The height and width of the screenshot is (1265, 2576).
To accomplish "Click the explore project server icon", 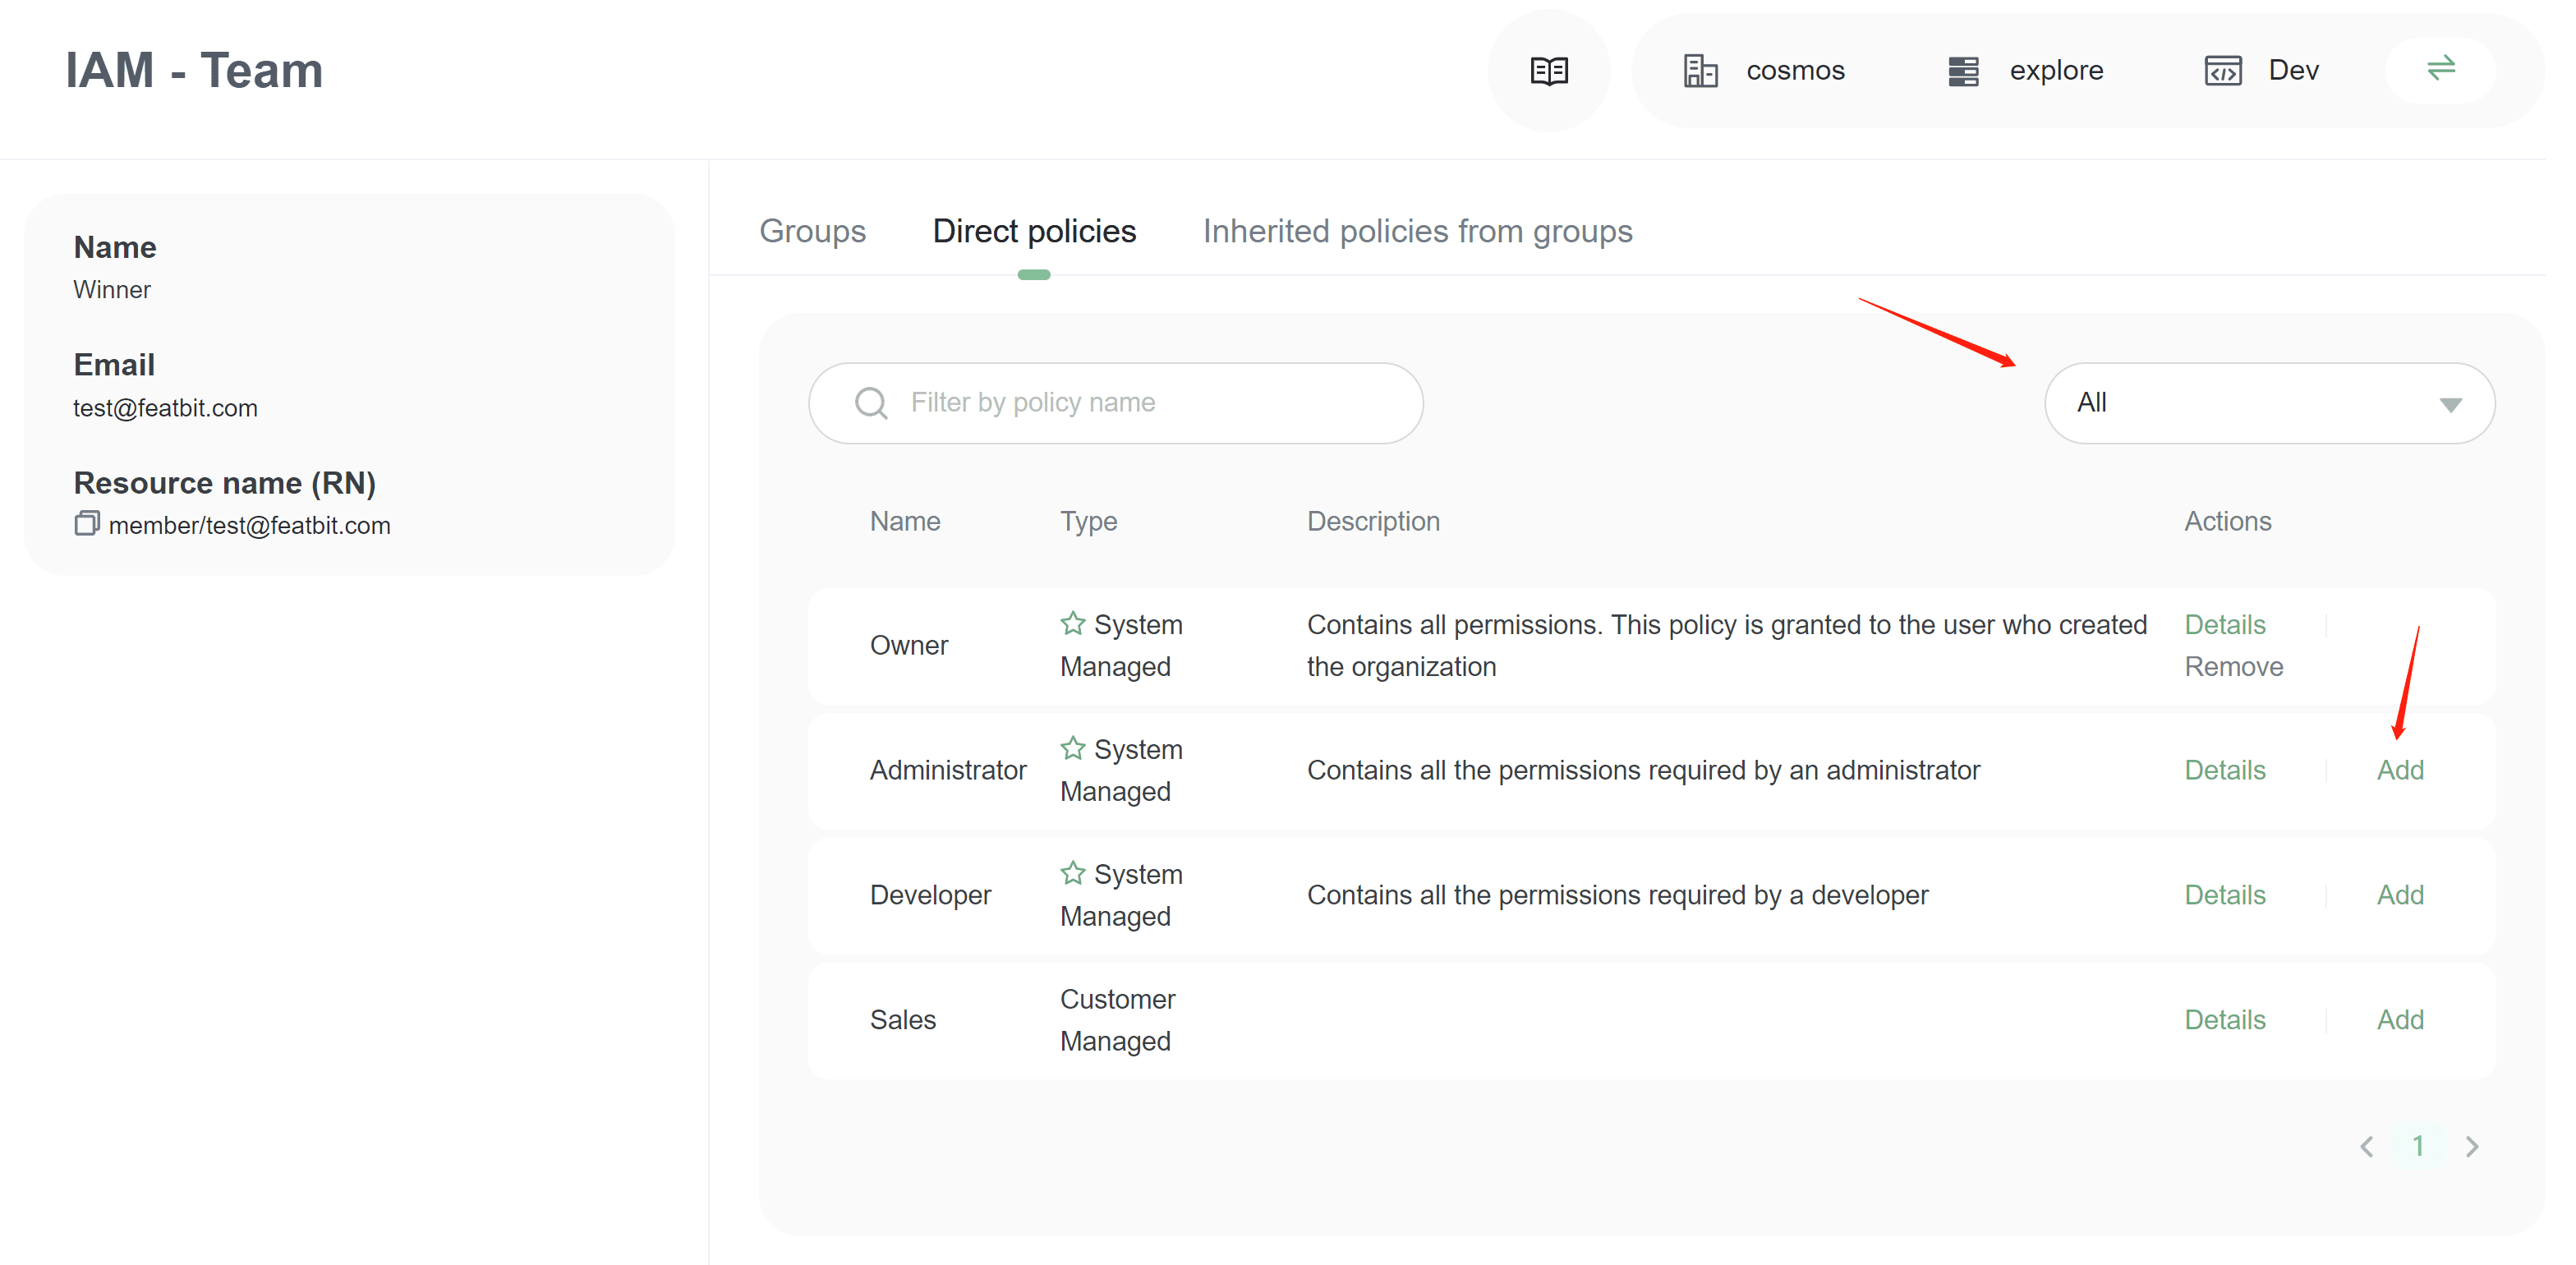I will 1962,71.
